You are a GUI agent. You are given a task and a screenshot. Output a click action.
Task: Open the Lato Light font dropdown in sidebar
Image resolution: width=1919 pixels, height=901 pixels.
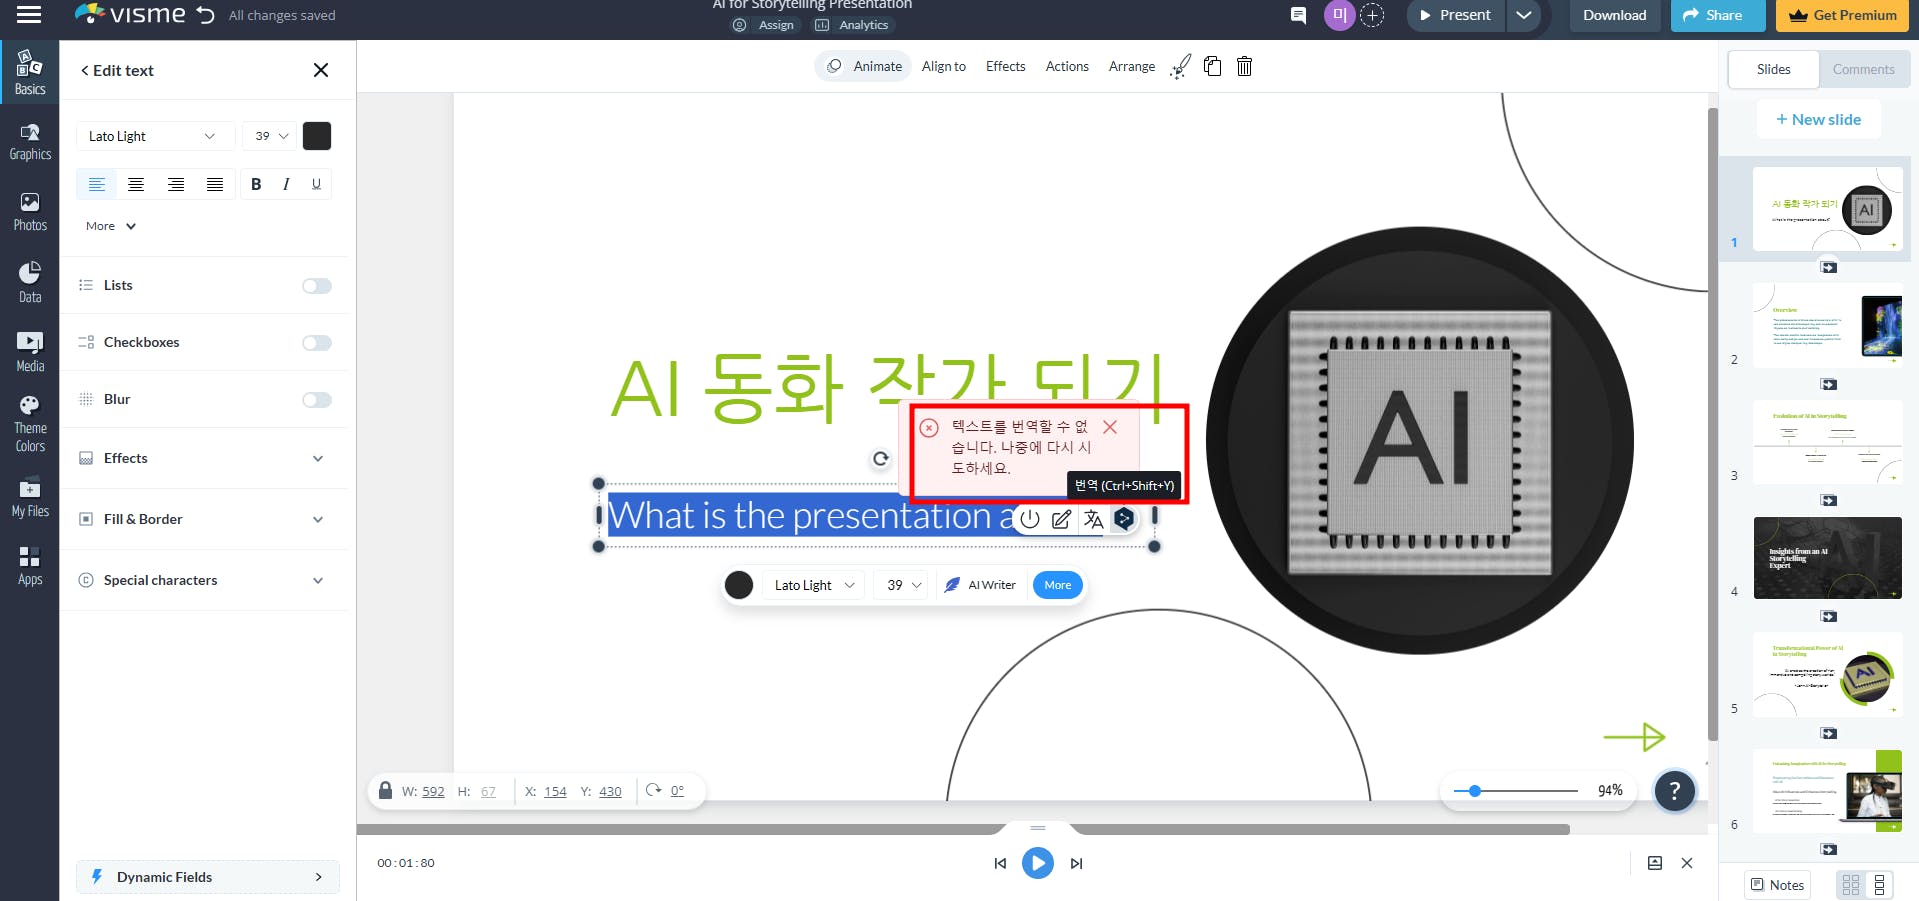click(155, 136)
